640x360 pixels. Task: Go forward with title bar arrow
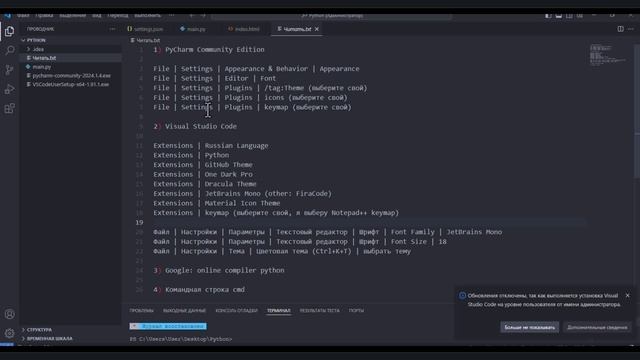[203, 16]
